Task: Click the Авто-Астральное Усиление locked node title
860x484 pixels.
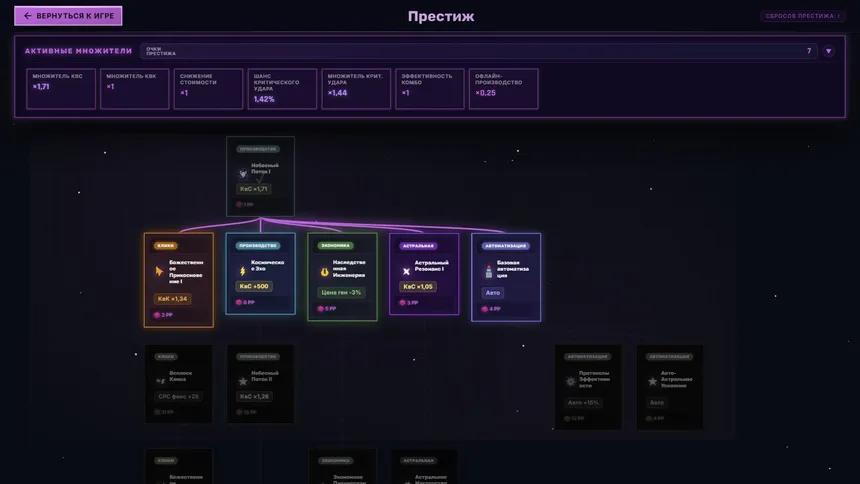Action: pyautogui.click(x=676, y=379)
